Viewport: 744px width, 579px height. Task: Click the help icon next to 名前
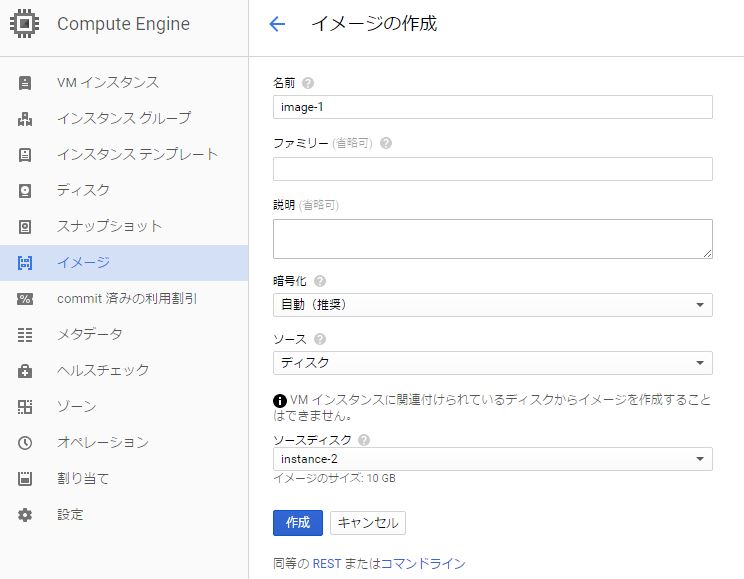click(x=308, y=83)
